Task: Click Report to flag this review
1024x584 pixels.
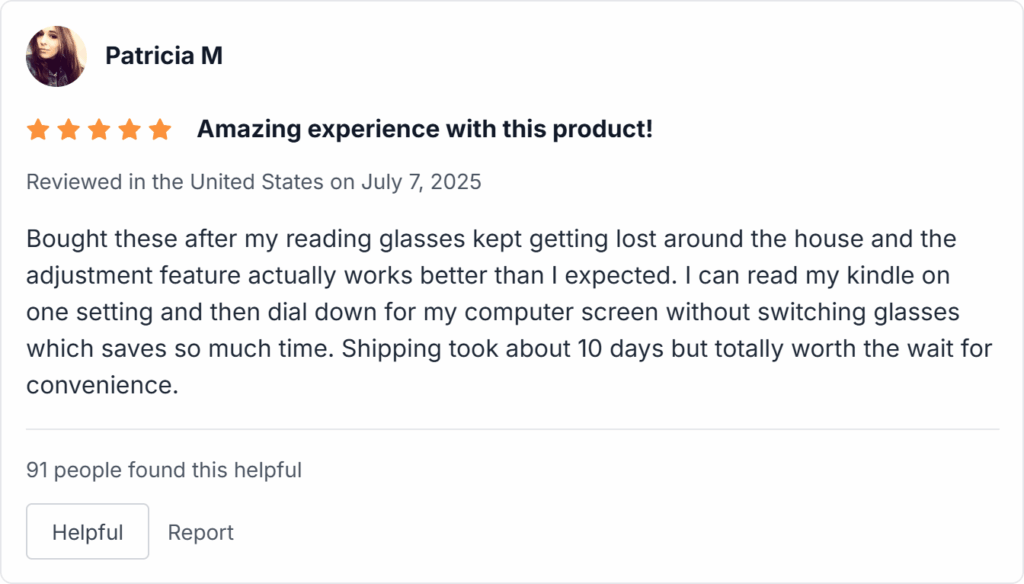Action: pyautogui.click(x=200, y=531)
